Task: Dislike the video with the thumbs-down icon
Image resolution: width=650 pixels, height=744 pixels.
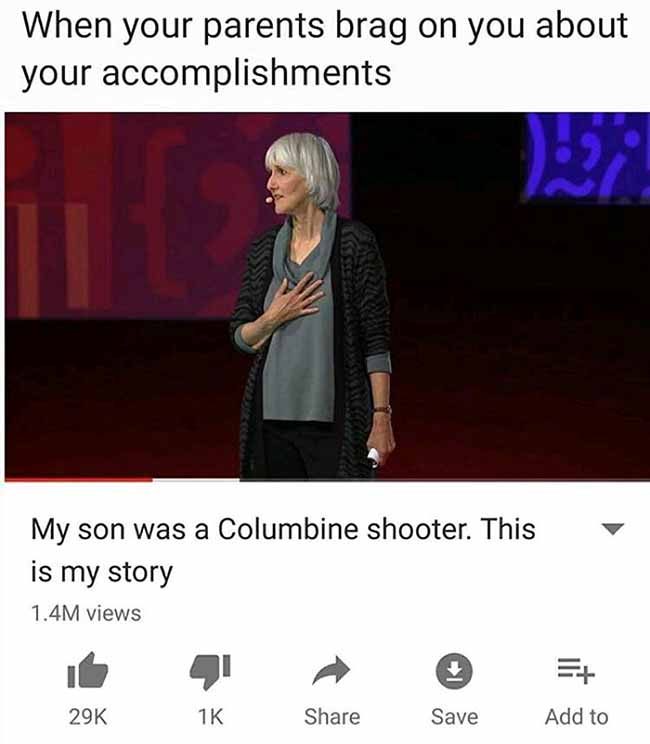Action: pyautogui.click(x=210, y=671)
